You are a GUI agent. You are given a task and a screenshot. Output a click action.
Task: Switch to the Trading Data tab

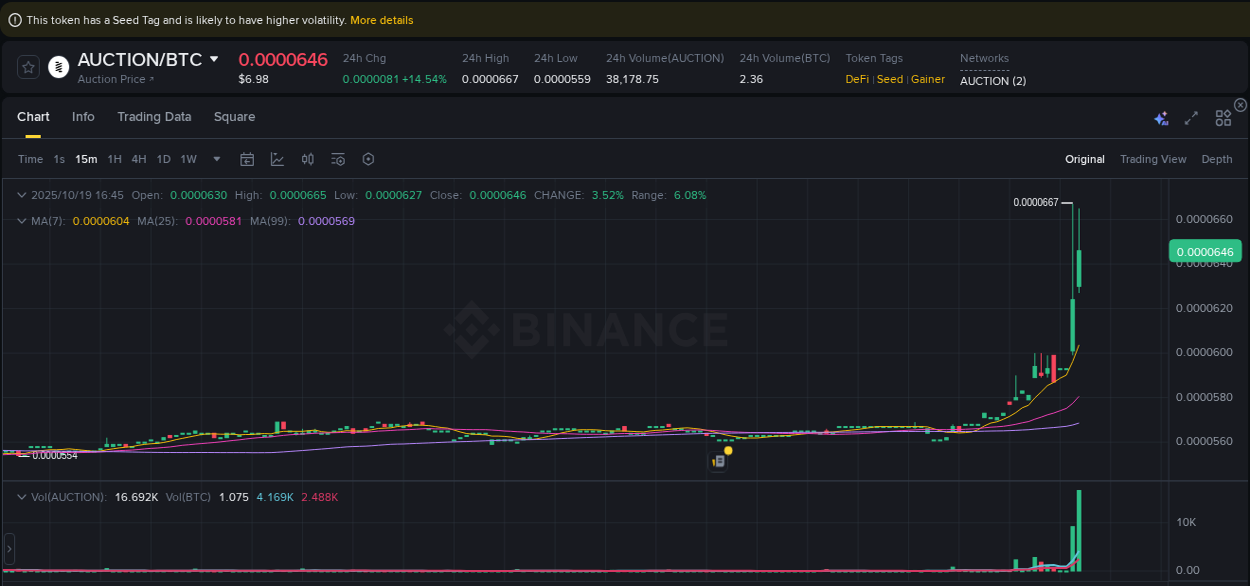(x=154, y=117)
